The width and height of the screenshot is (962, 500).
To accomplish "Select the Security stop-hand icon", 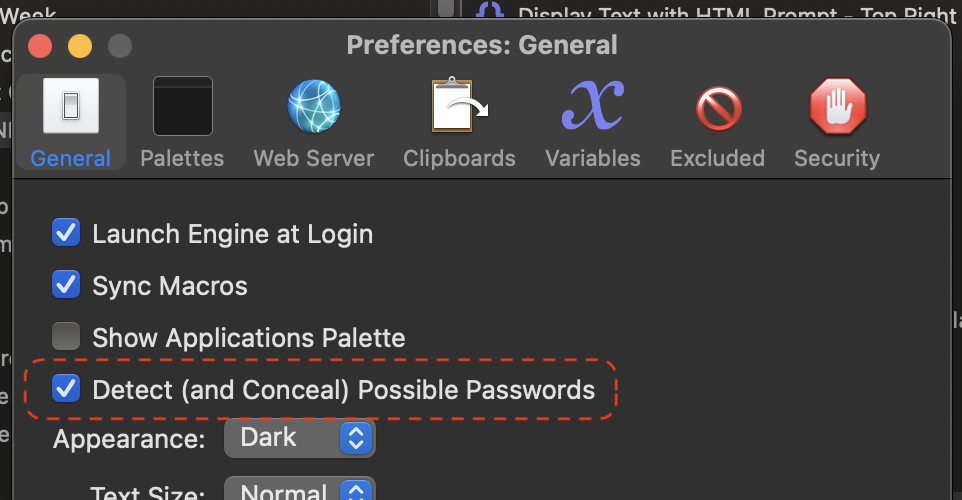I will click(838, 106).
